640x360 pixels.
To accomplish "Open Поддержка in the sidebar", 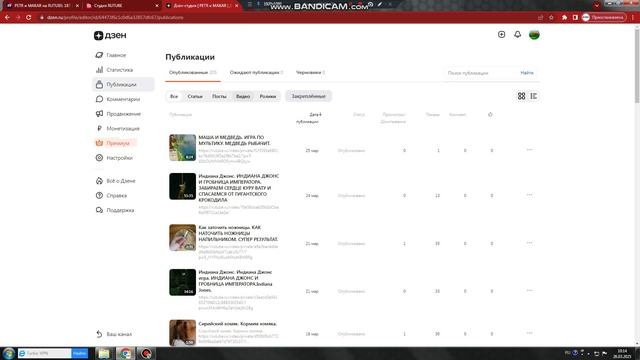I will coord(115,210).
